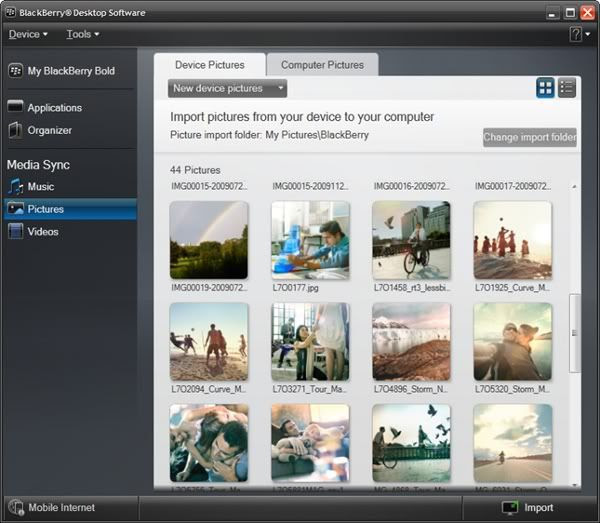Select the Device Pictures tab
The width and height of the screenshot is (600, 523).
coord(210,65)
